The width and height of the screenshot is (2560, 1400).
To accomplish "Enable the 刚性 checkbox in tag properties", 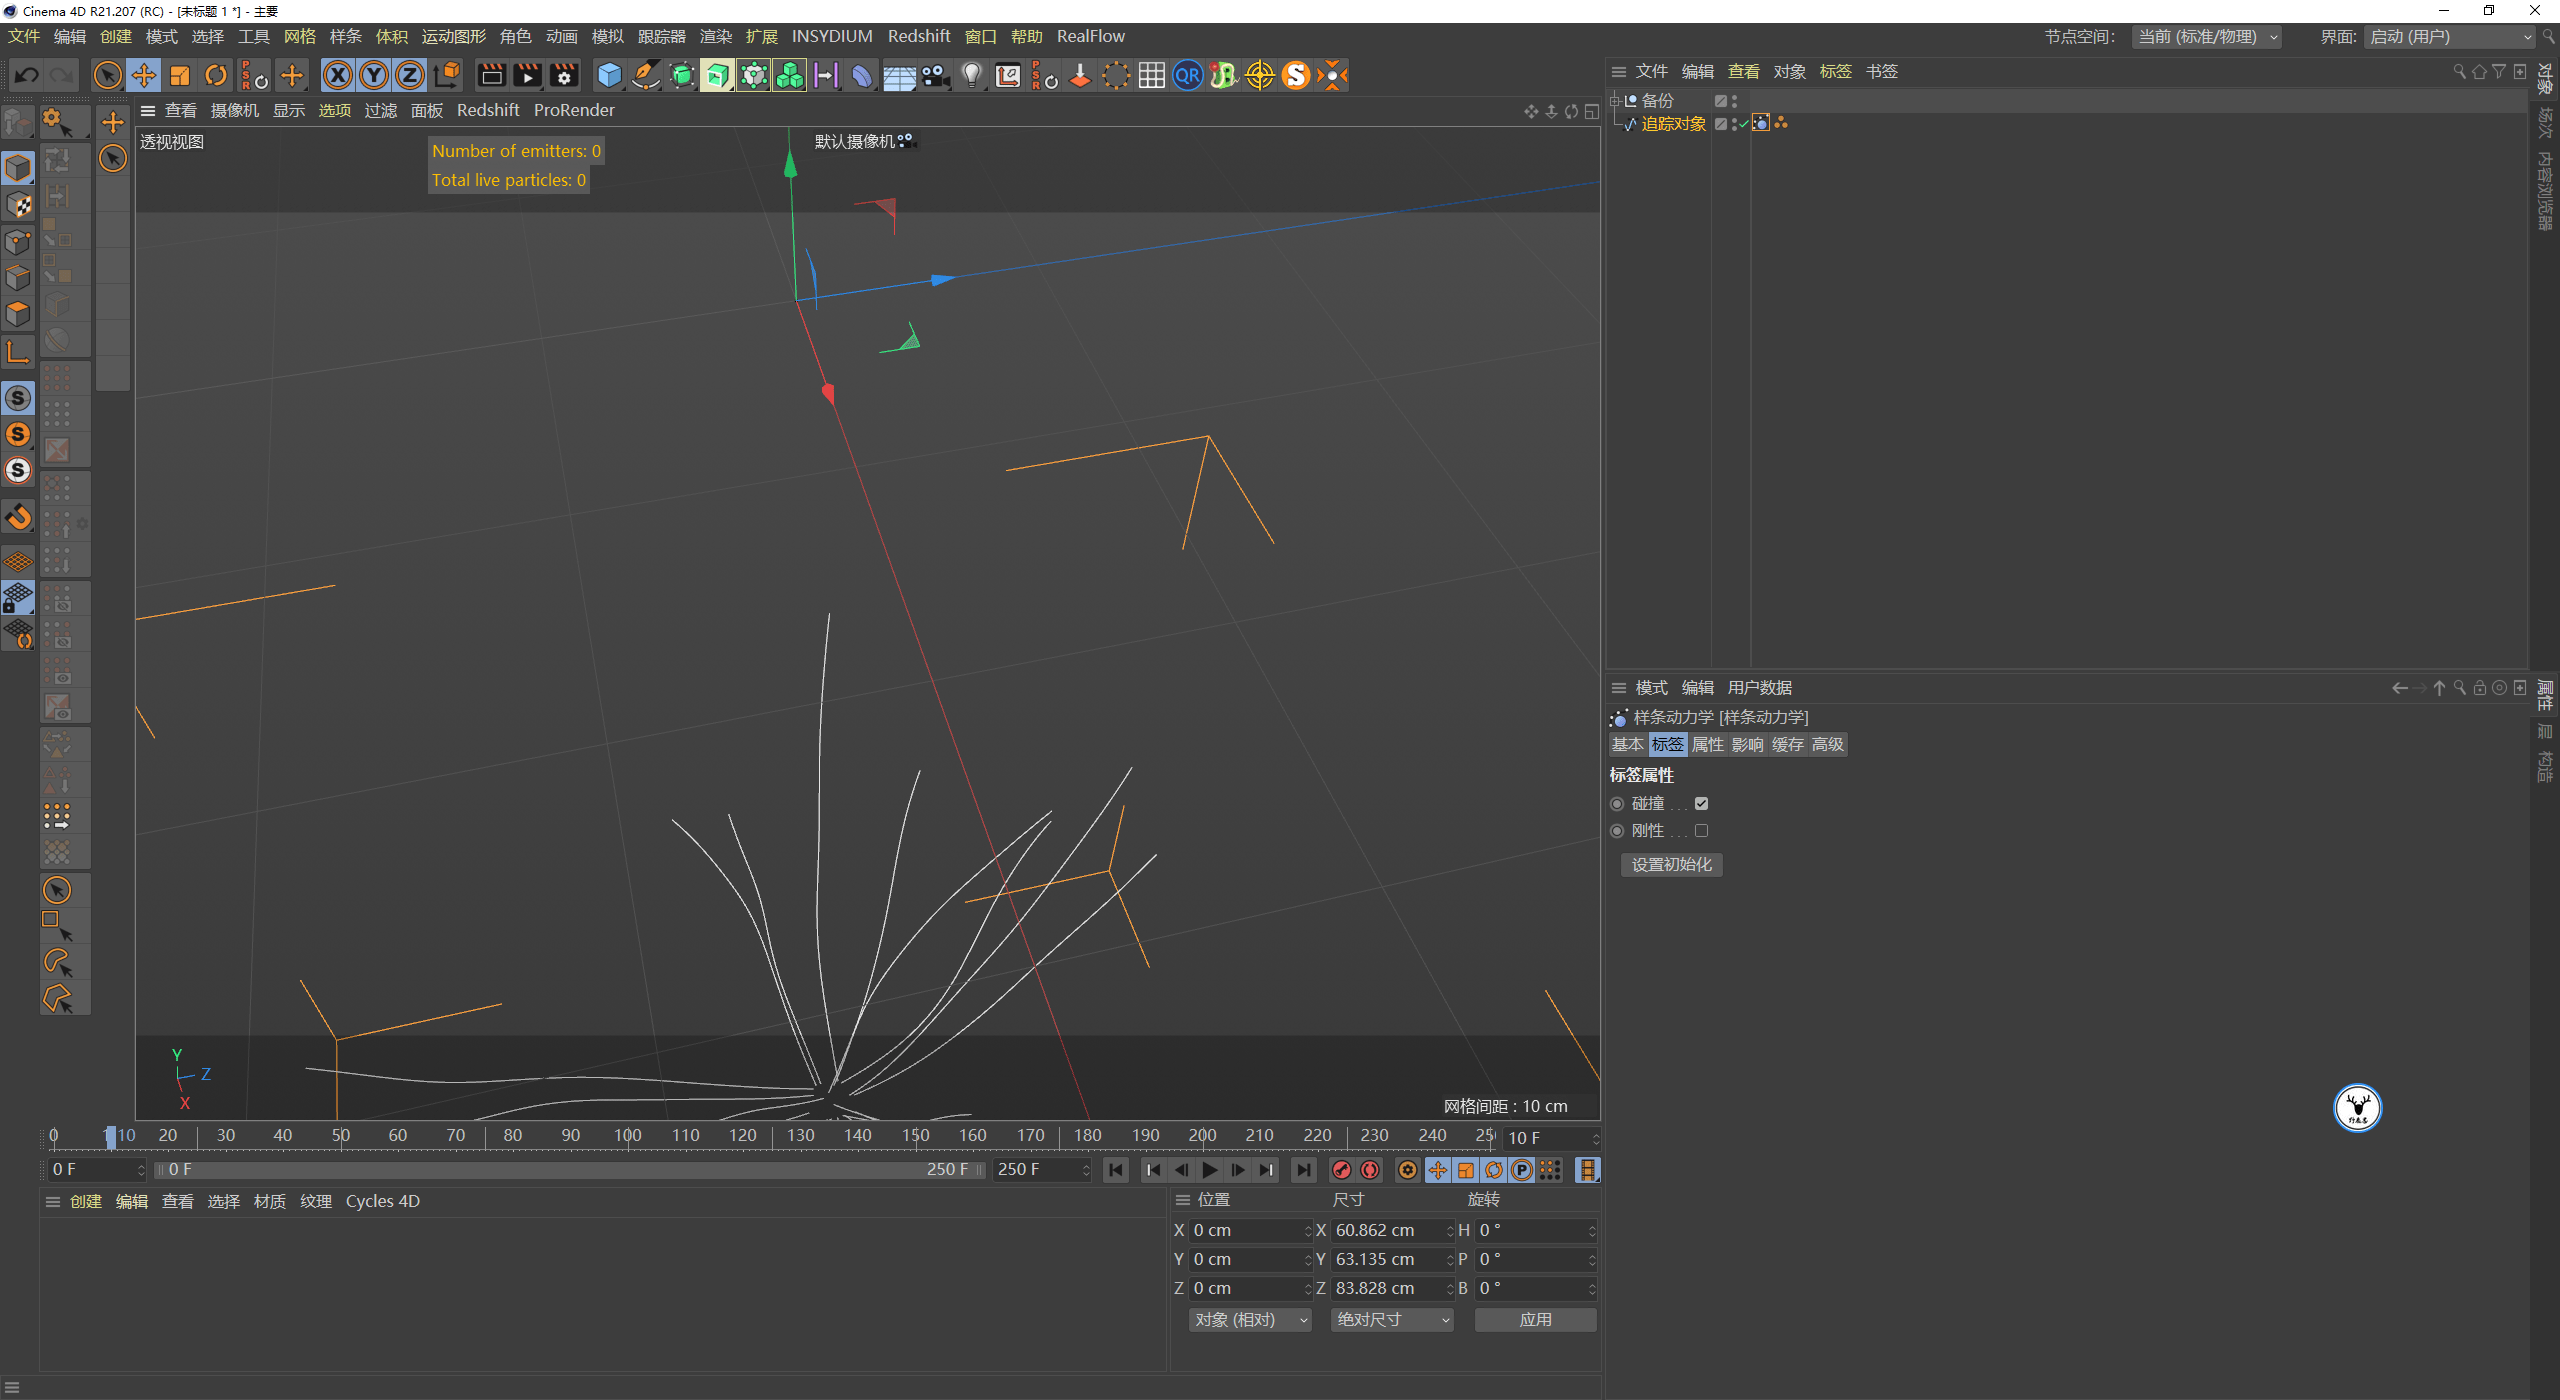I will click(1703, 830).
